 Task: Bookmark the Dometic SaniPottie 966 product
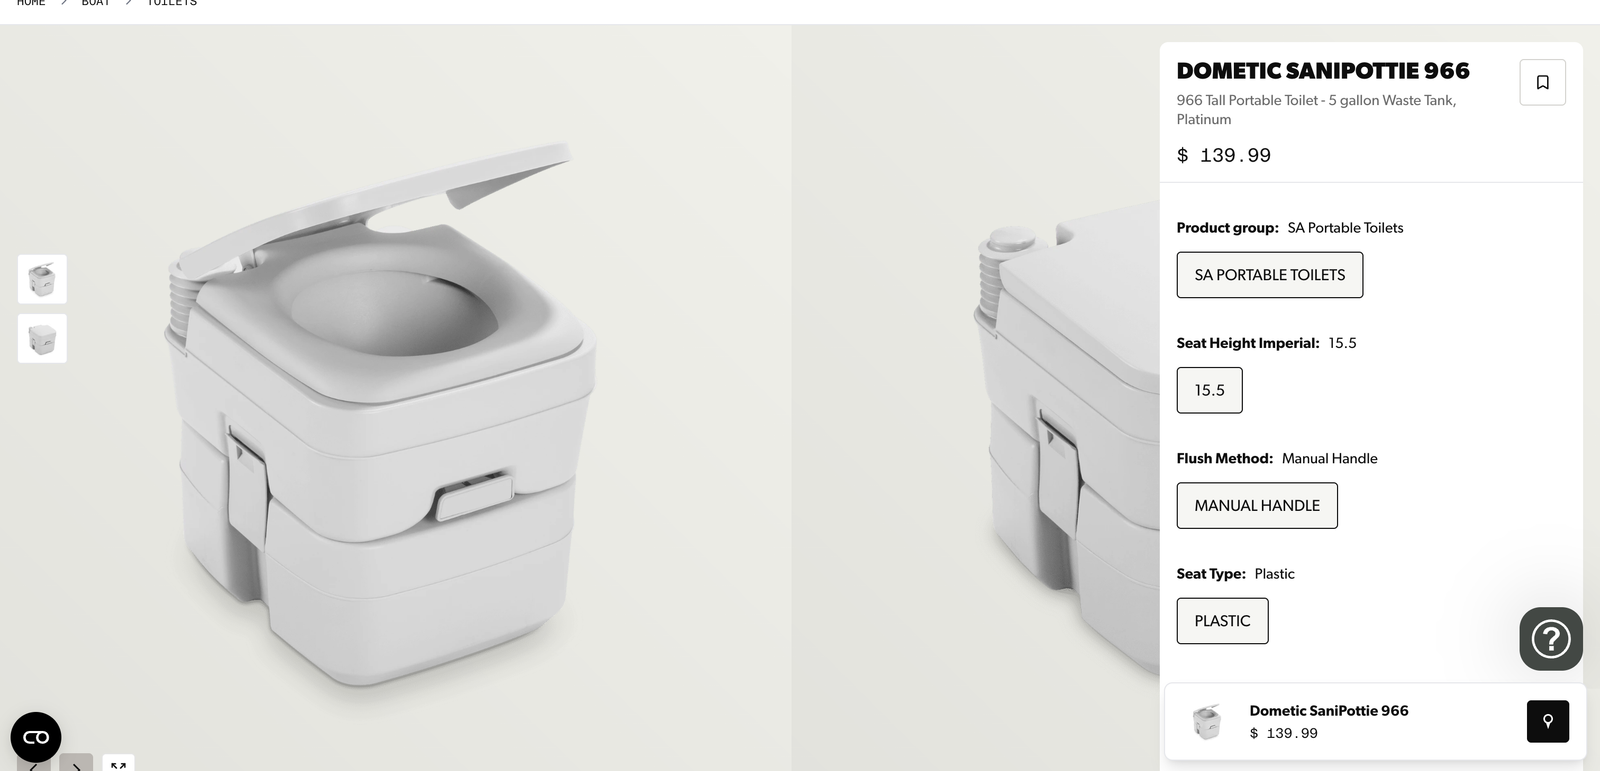click(1542, 82)
